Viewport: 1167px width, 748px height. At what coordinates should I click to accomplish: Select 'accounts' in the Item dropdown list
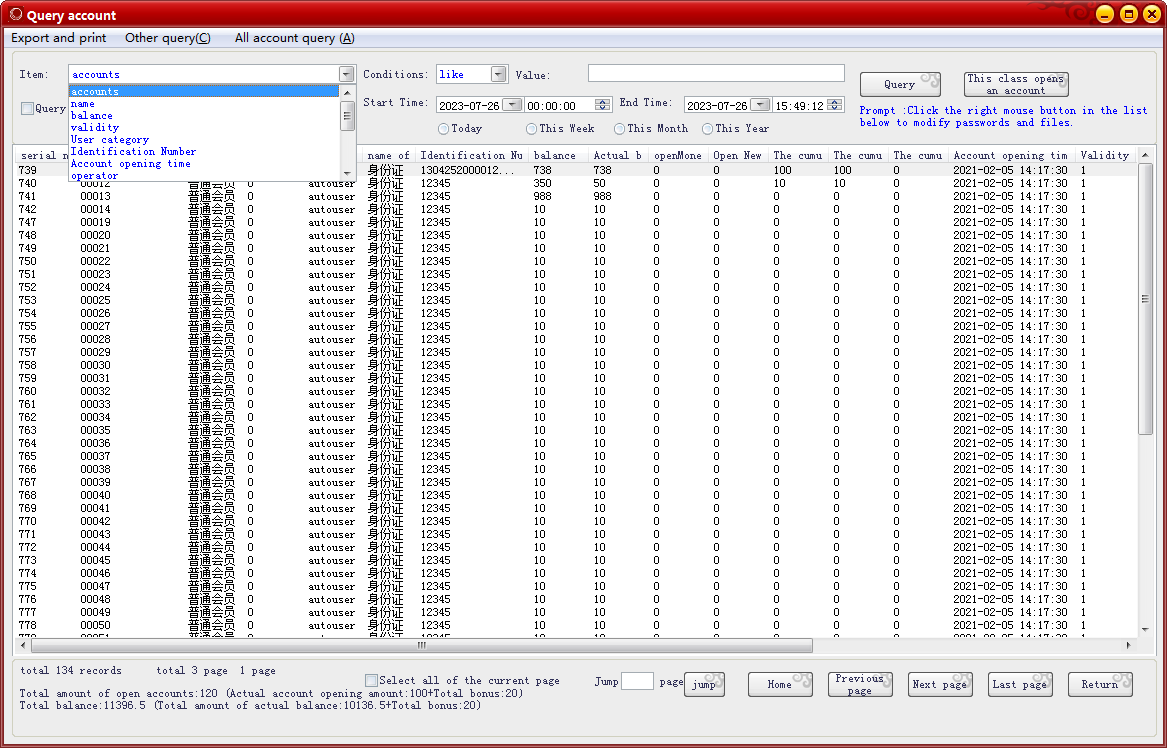203,92
